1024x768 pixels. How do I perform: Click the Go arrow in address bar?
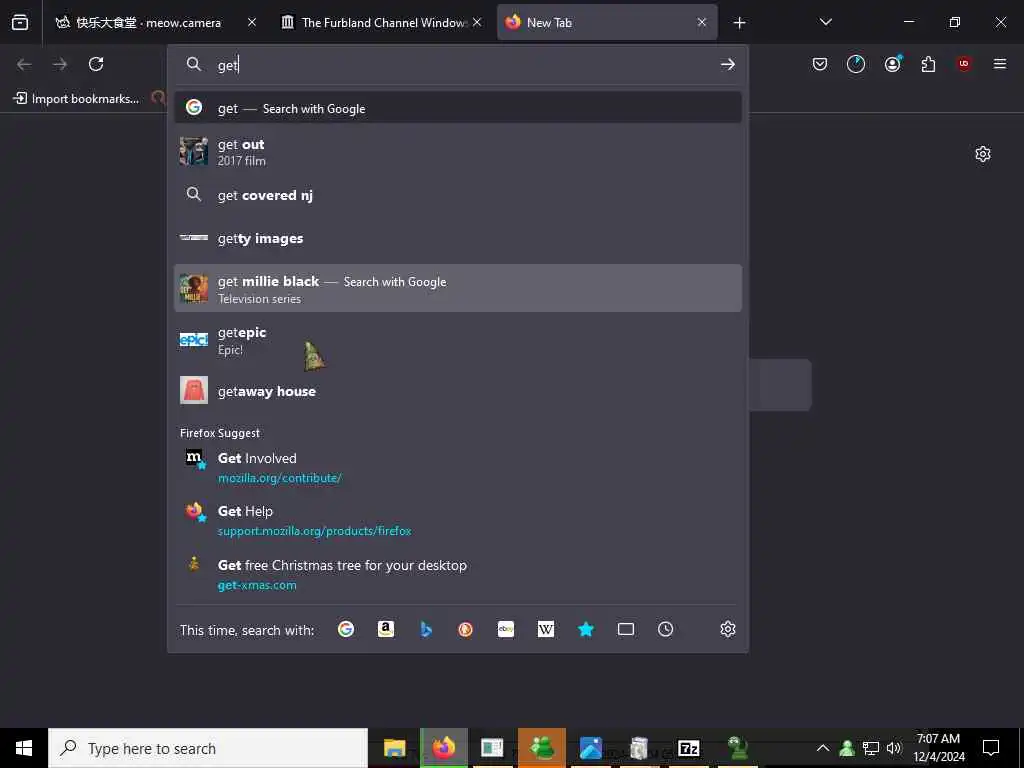(x=728, y=65)
